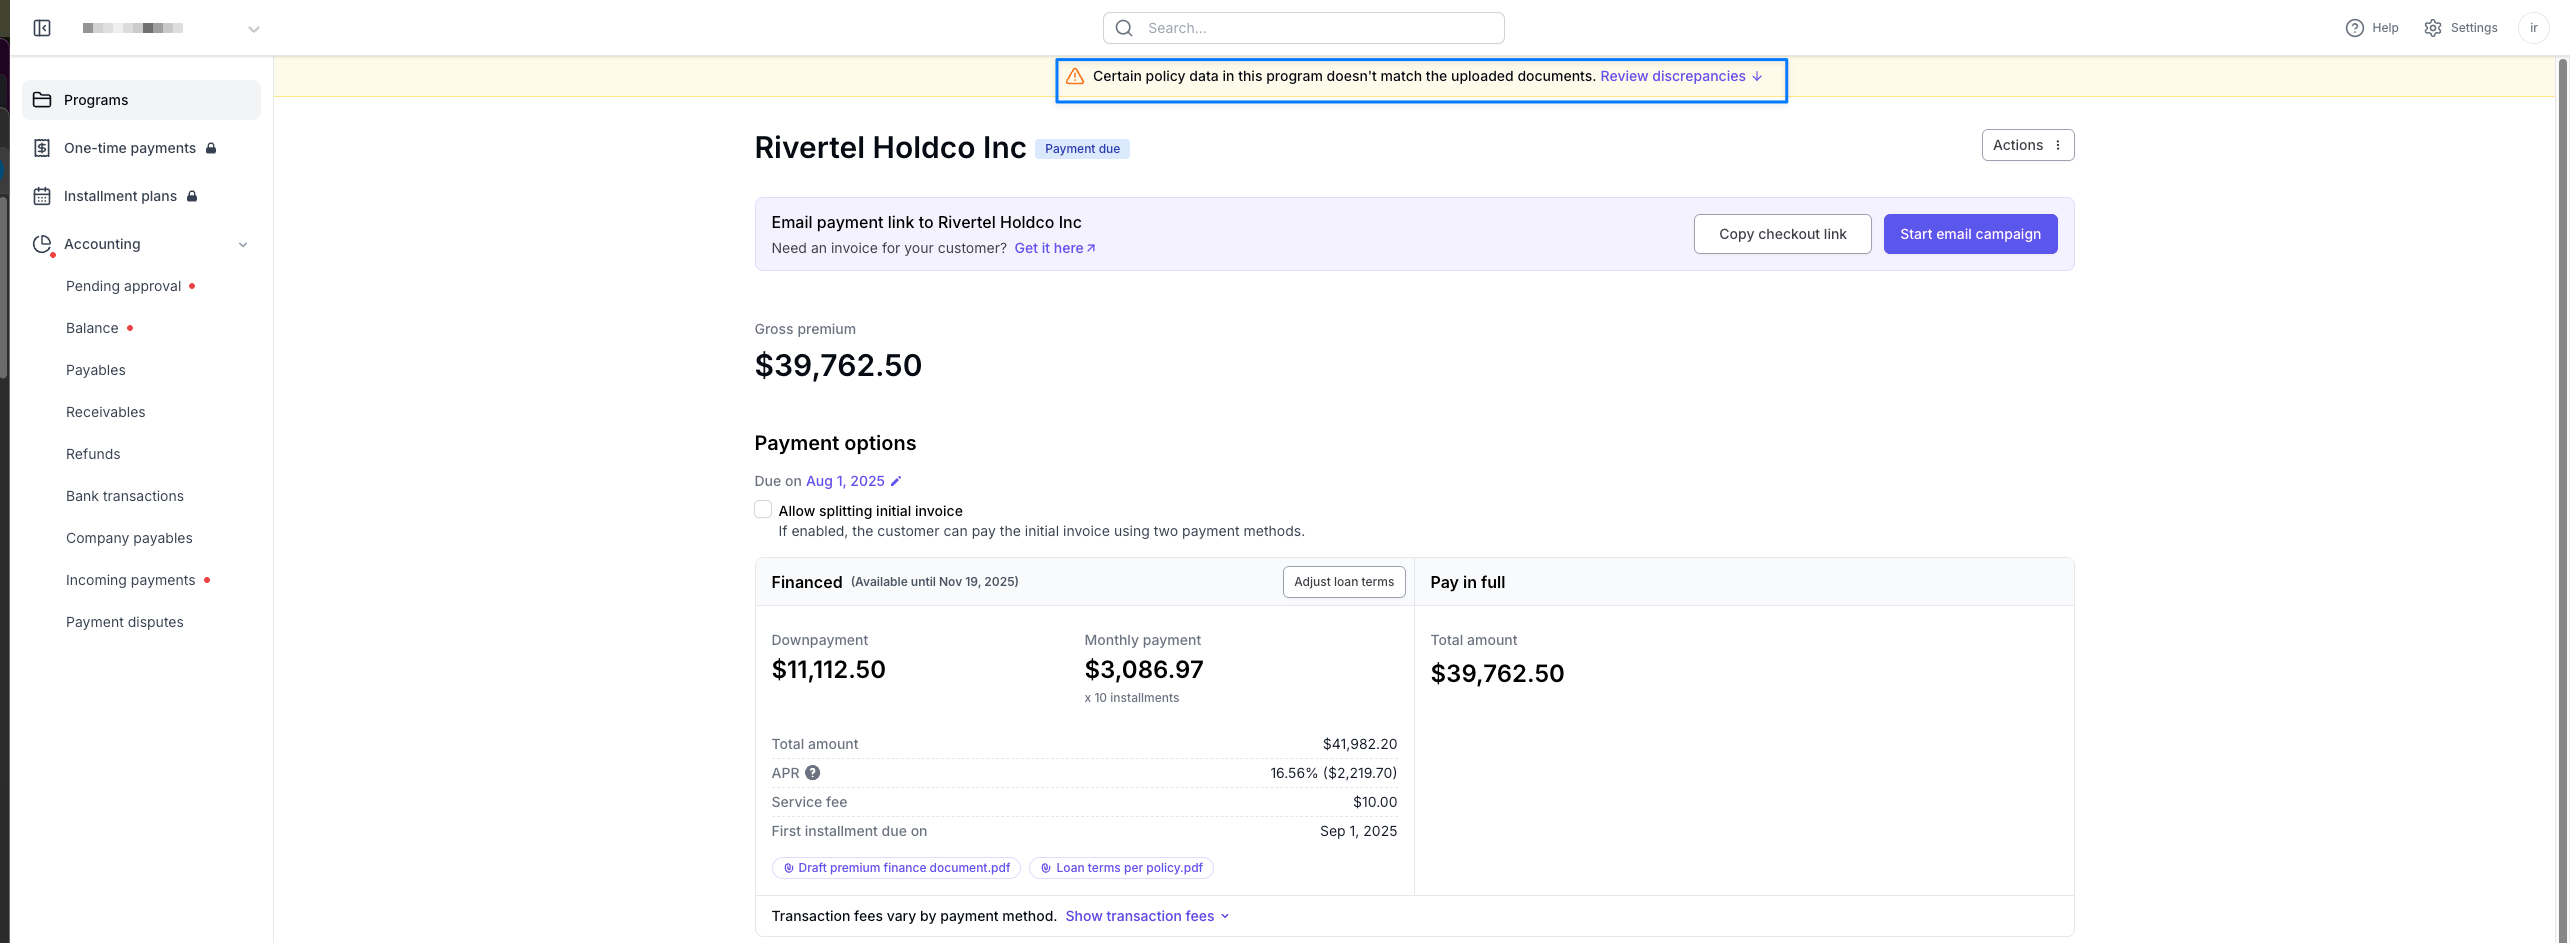Image resolution: width=2570 pixels, height=943 pixels.
Task: Open the Payables page
Action: pyautogui.click(x=96, y=370)
